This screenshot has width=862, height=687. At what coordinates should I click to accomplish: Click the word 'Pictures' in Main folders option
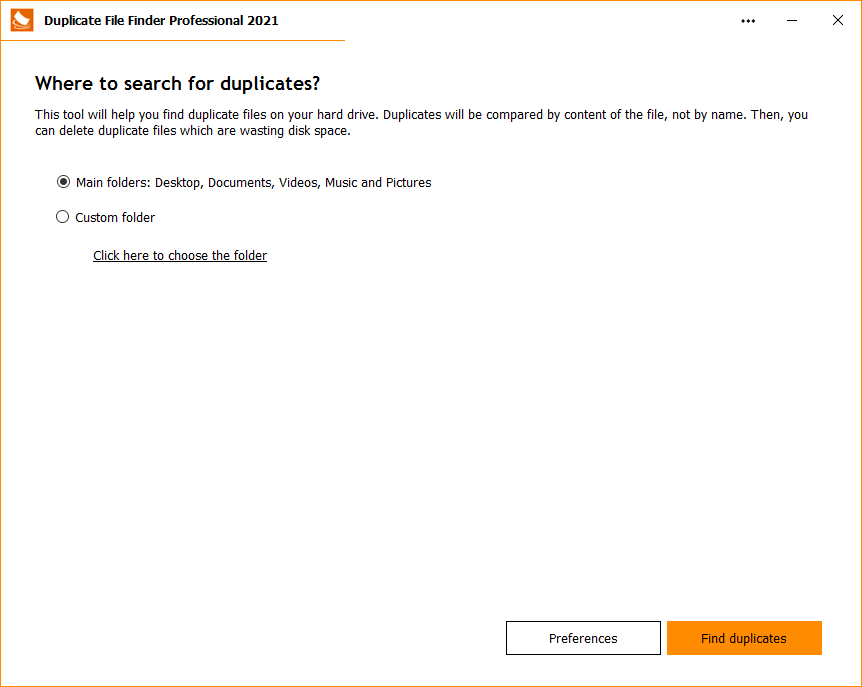click(409, 183)
